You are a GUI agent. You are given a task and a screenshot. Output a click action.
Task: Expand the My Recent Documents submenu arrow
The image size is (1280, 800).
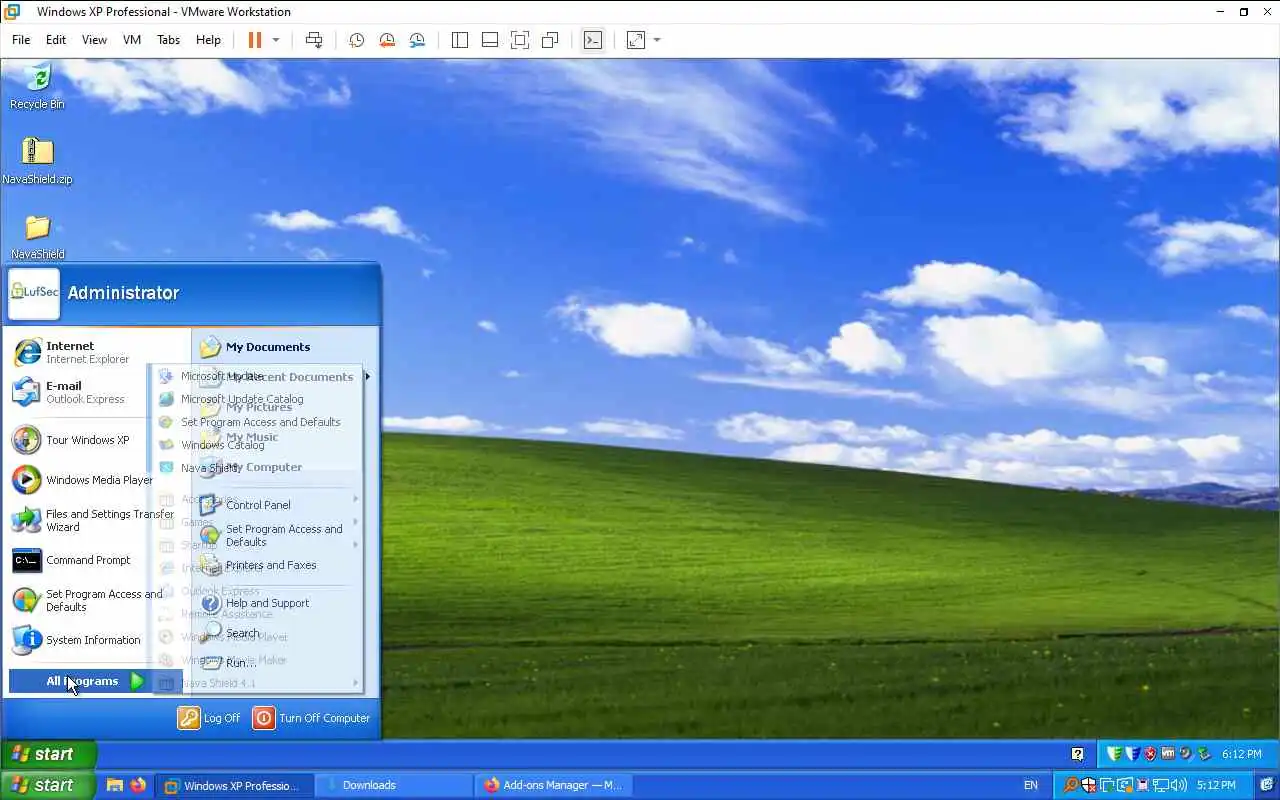[x=367, y=377]
